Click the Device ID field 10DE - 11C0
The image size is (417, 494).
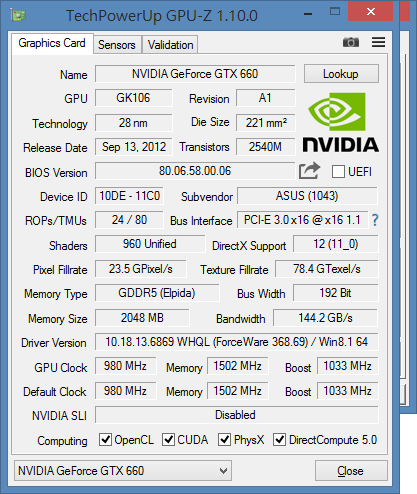pos(129,196)
